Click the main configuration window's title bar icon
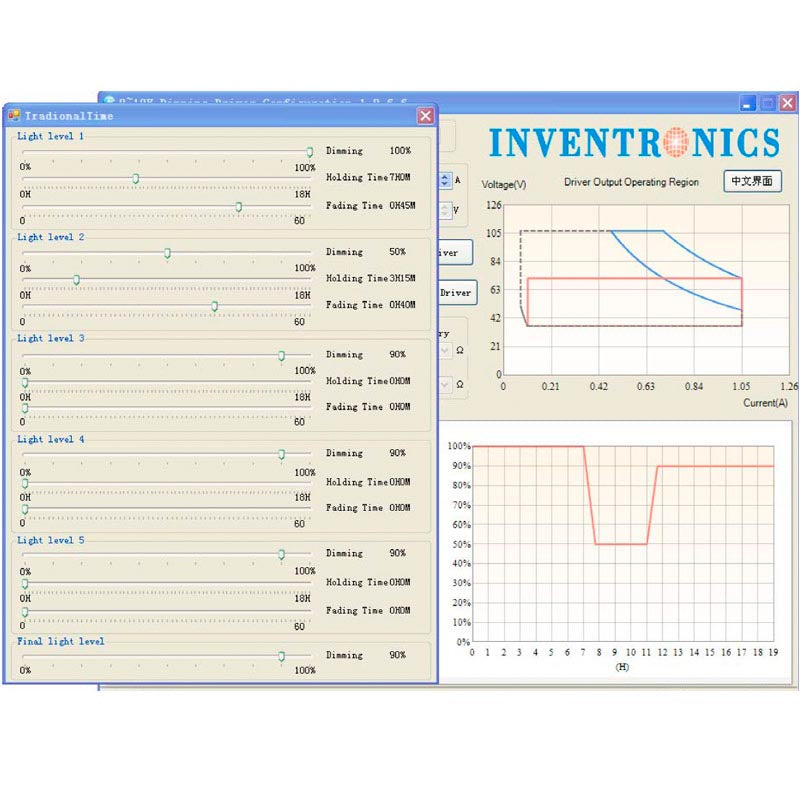The height and width of the screenshot is (800, 800). click(x=109, y=102)
